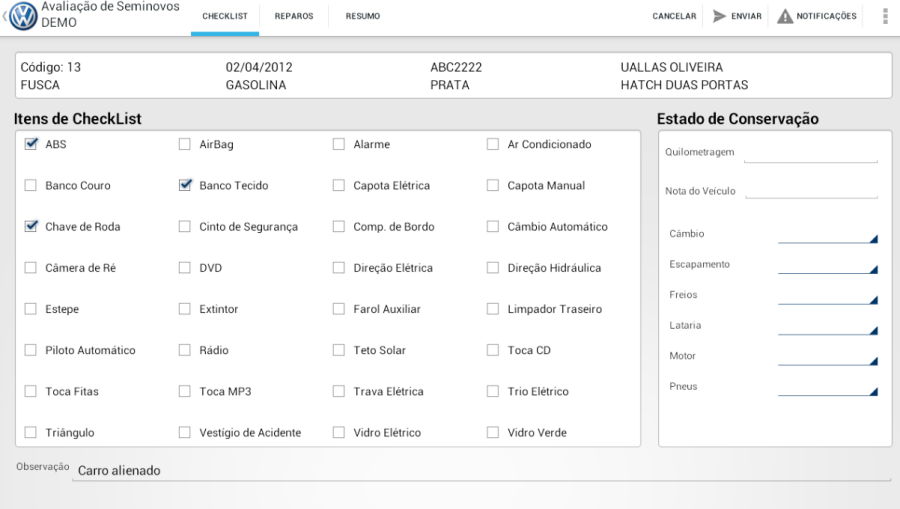Open the three-dot overflow menu
Viewport: 900px width, 509px height.
coord(885,16)
